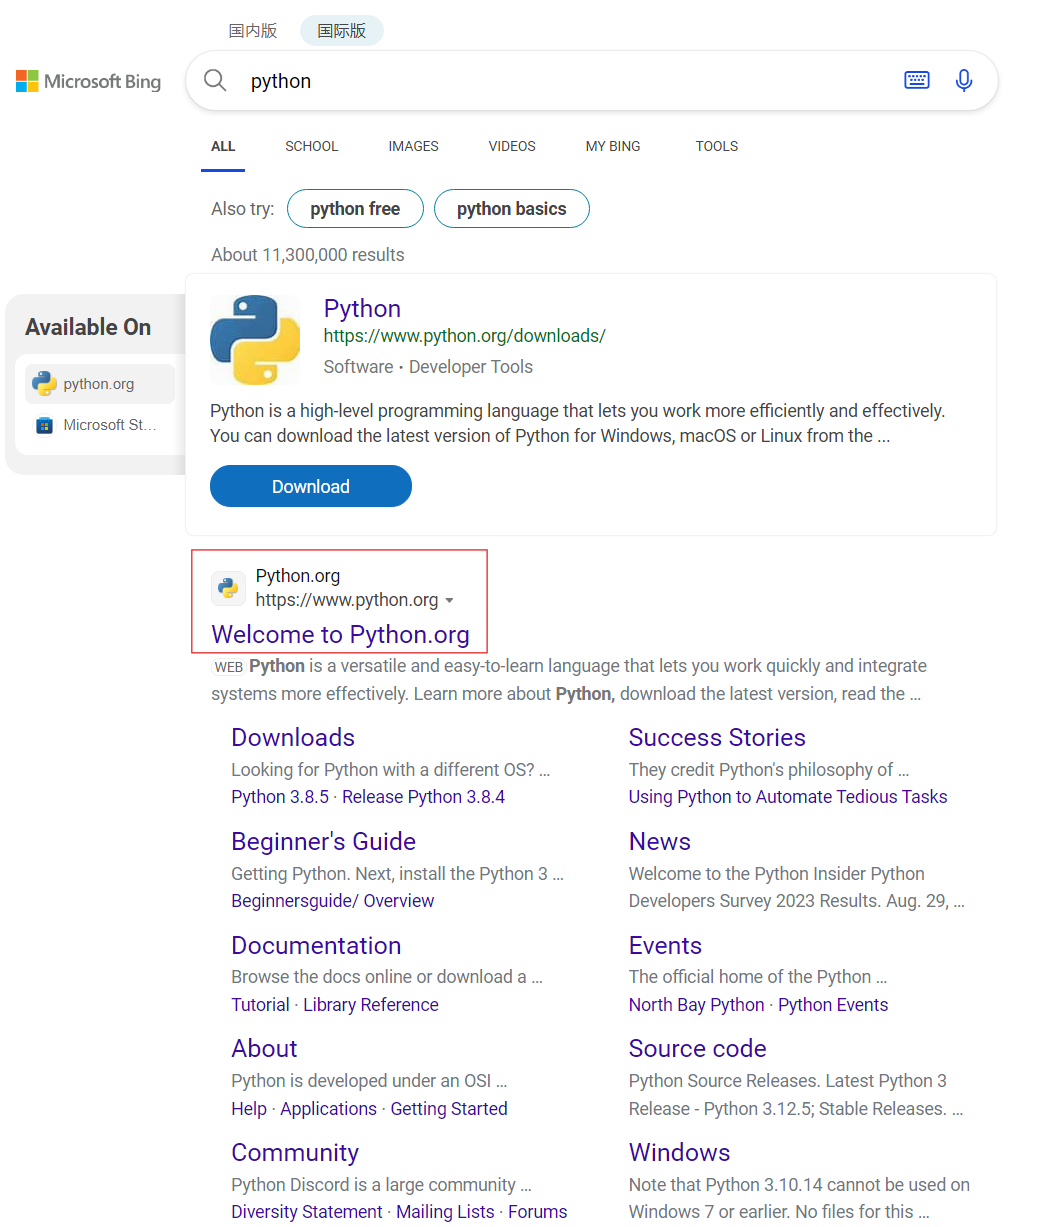Click the python basics suggestion chip
Screen dimensions: 1052x1227
pyautogui.click(x=511, y=208)
